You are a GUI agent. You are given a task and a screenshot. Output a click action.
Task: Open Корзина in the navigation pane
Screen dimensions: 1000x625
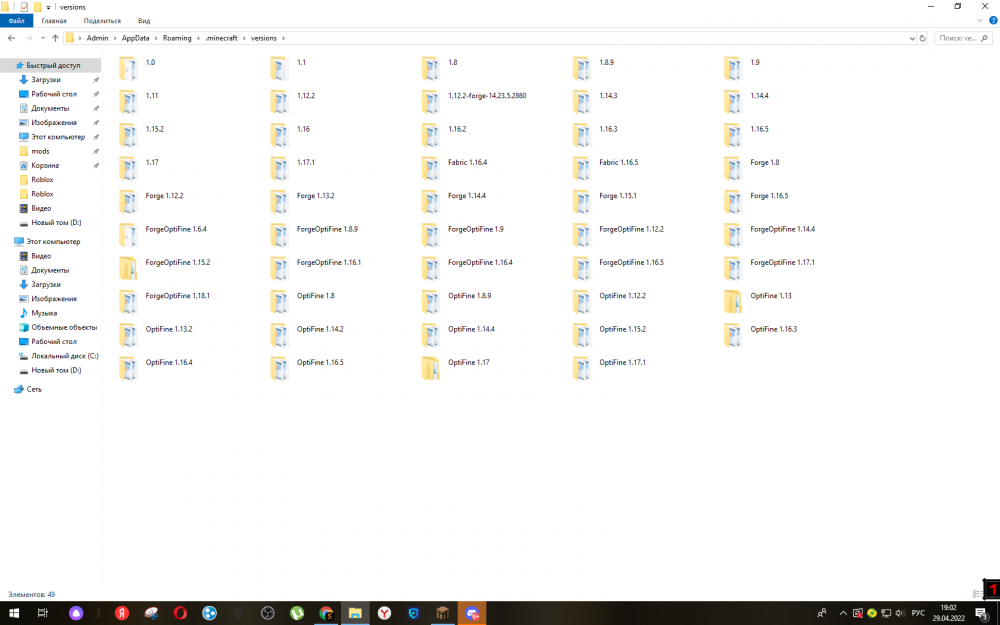click(x=45, y=165)
